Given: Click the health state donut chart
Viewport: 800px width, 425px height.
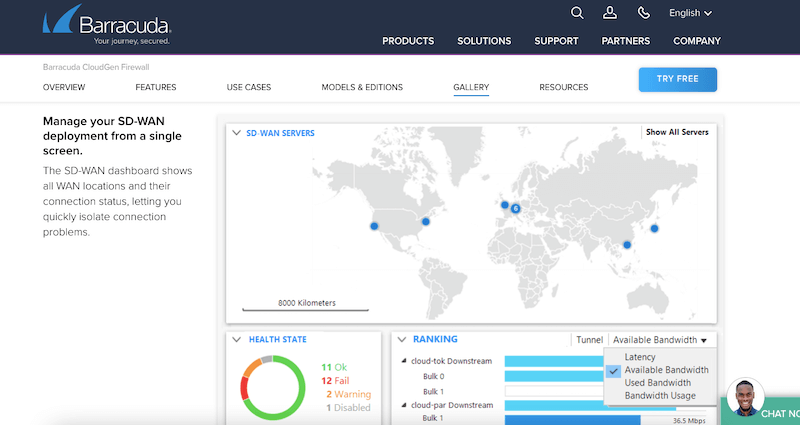Looking at the screenshot, I should [272, 388].
